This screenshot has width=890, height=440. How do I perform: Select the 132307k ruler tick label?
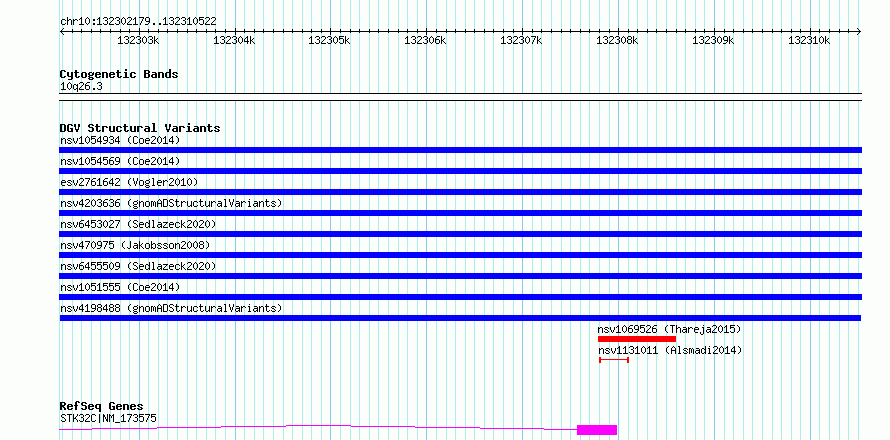522,40
